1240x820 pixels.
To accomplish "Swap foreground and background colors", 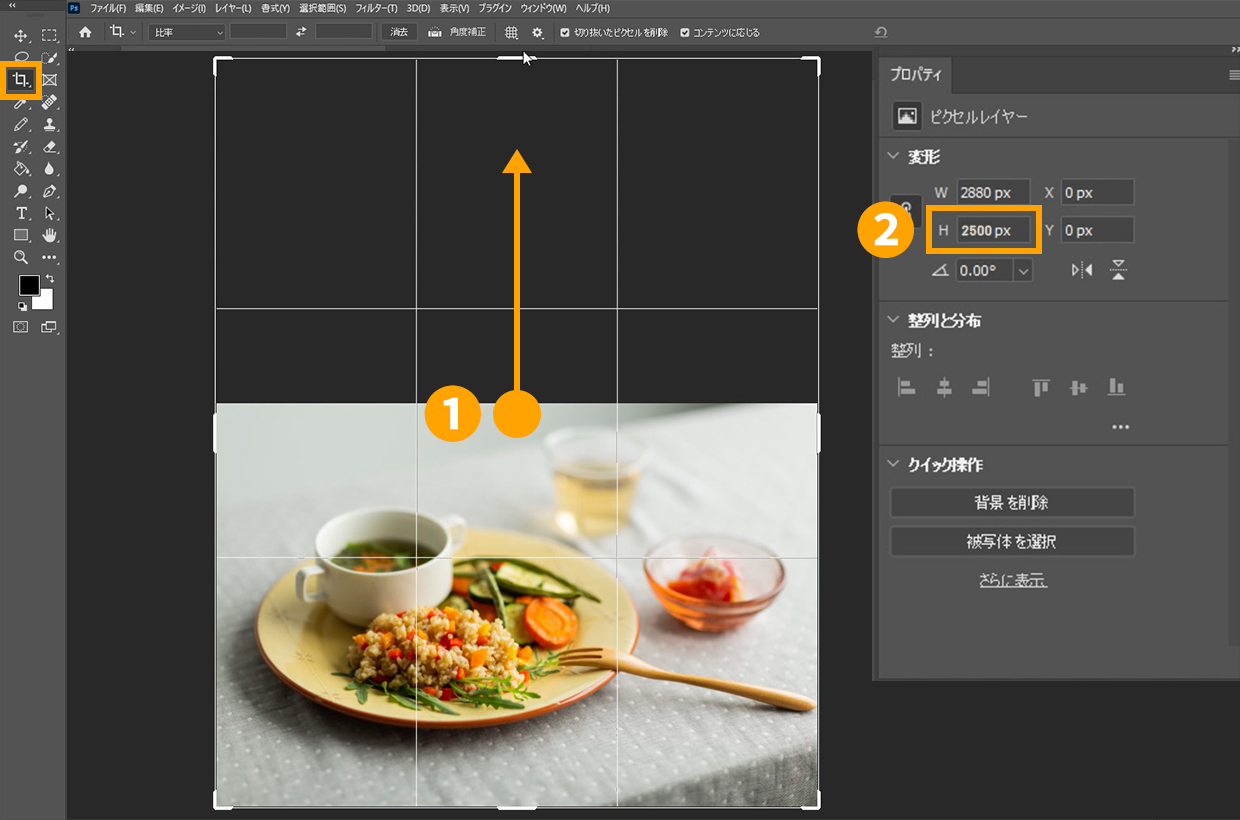I will [49, 278].
